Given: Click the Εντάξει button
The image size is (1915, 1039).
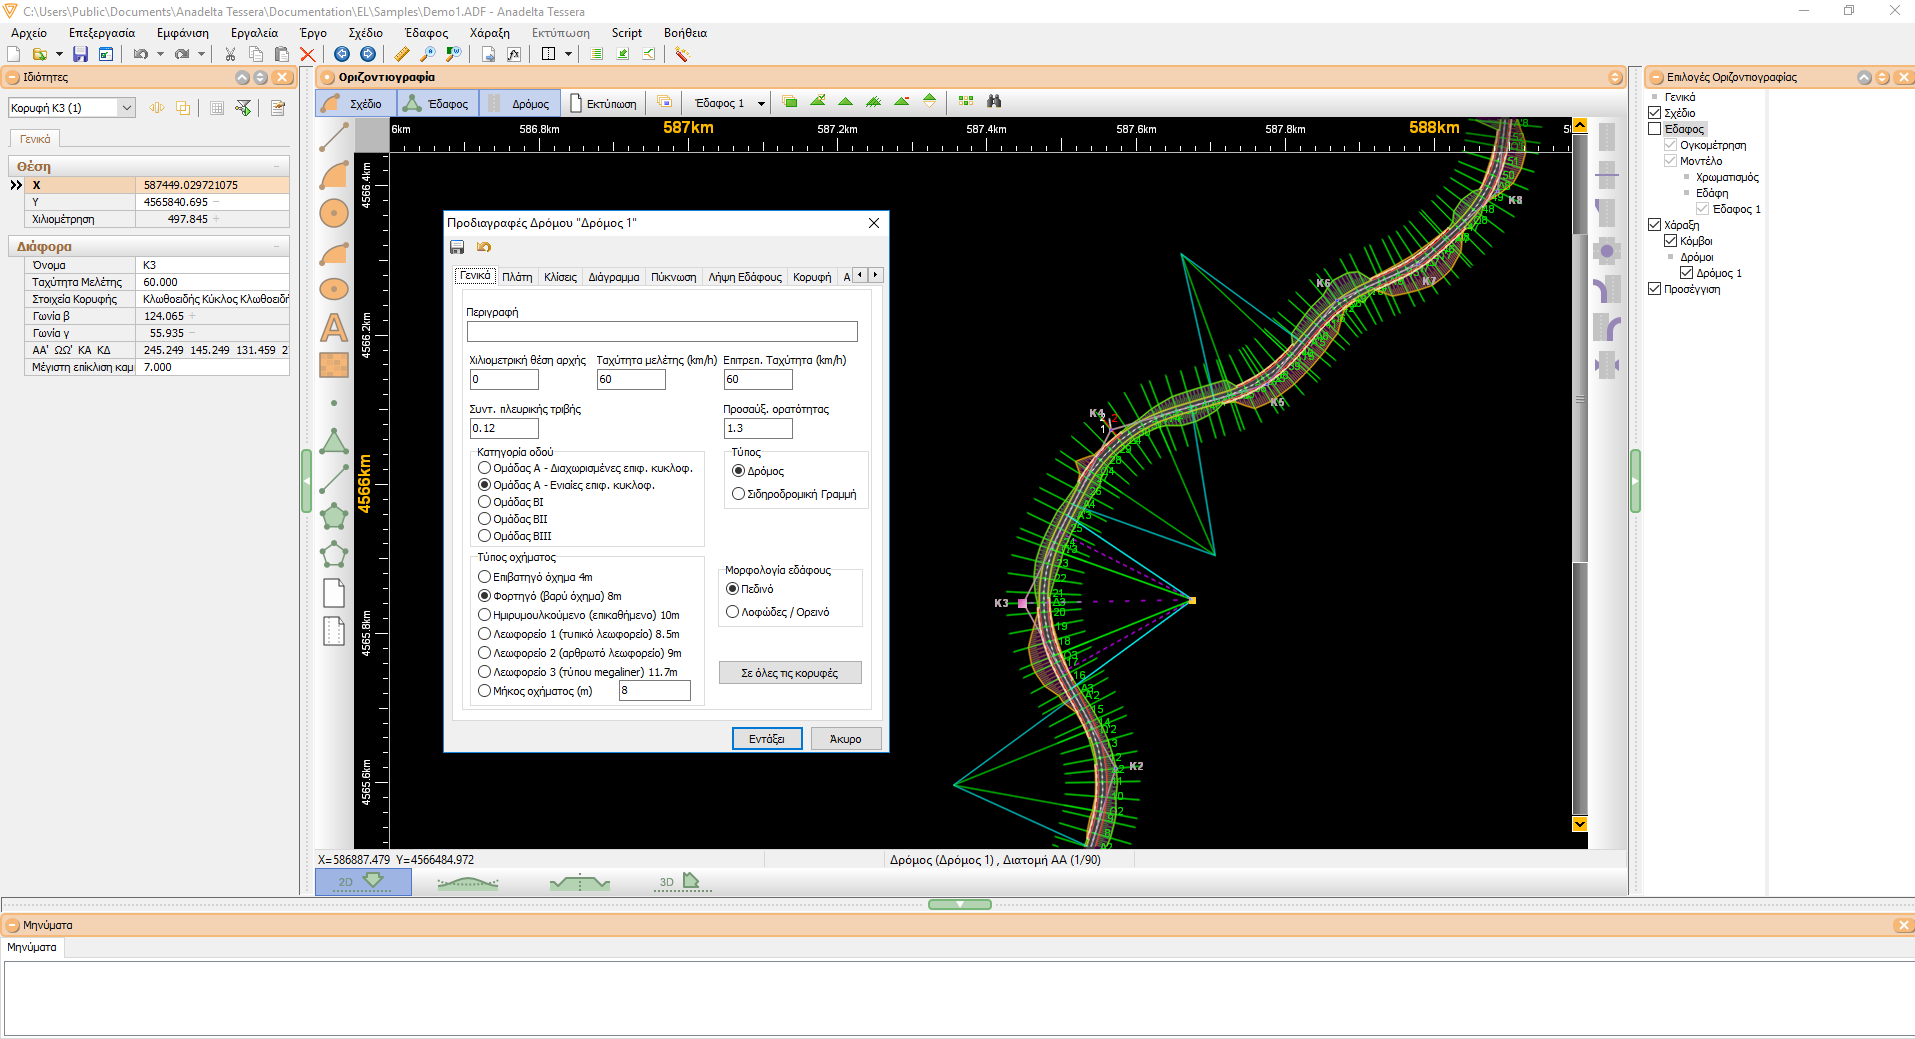Looking at the screenshot, I should [767, 739].
